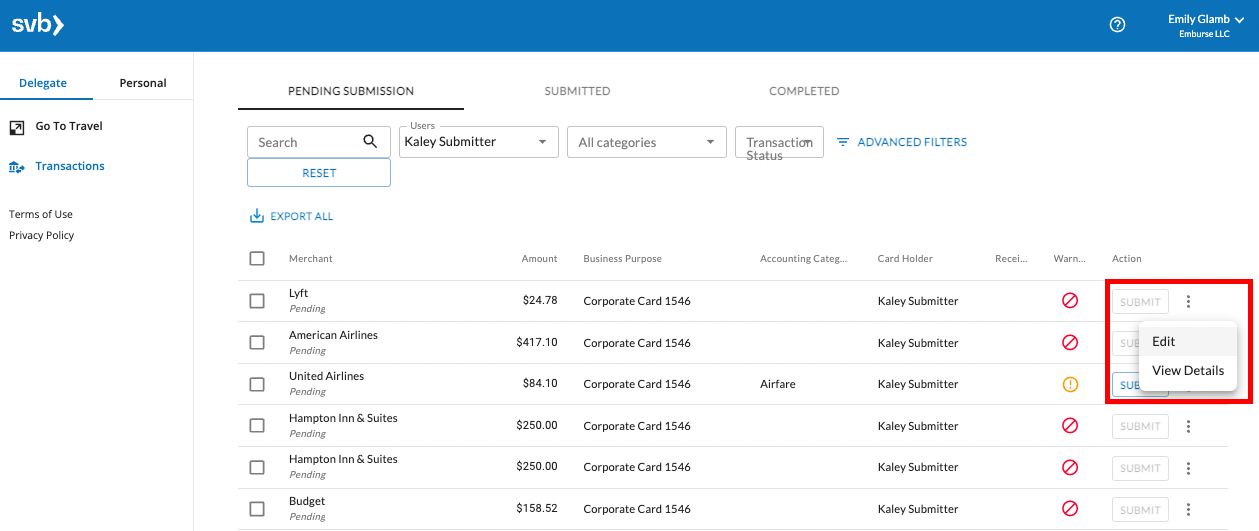Click the Go To Travel external link icon

17,127
